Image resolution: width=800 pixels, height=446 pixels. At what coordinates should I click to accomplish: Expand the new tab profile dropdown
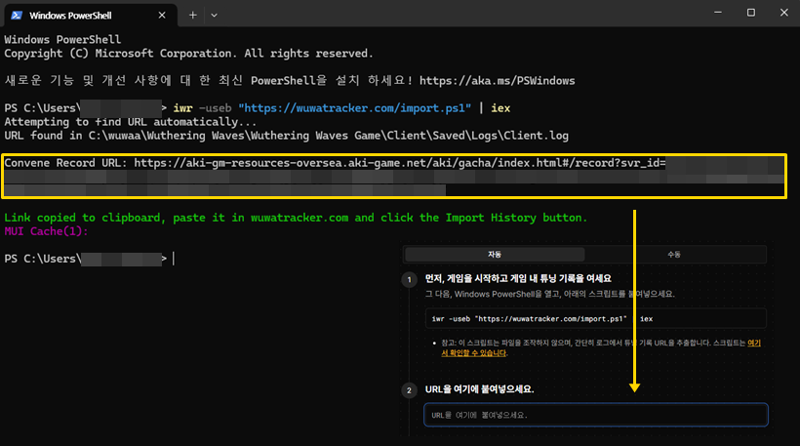[214, 15]
